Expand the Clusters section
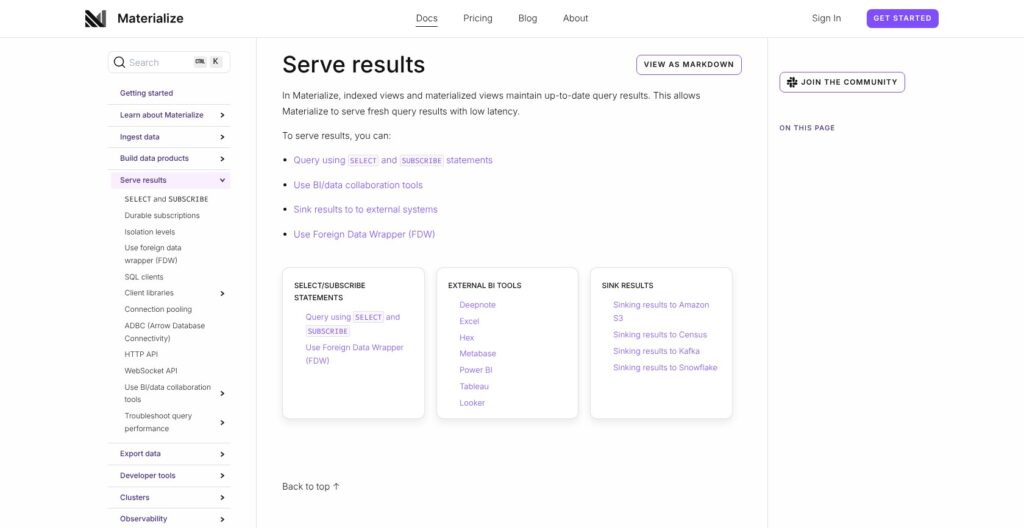Screen dimensions: 1024x528 click(x=223, y=498)
